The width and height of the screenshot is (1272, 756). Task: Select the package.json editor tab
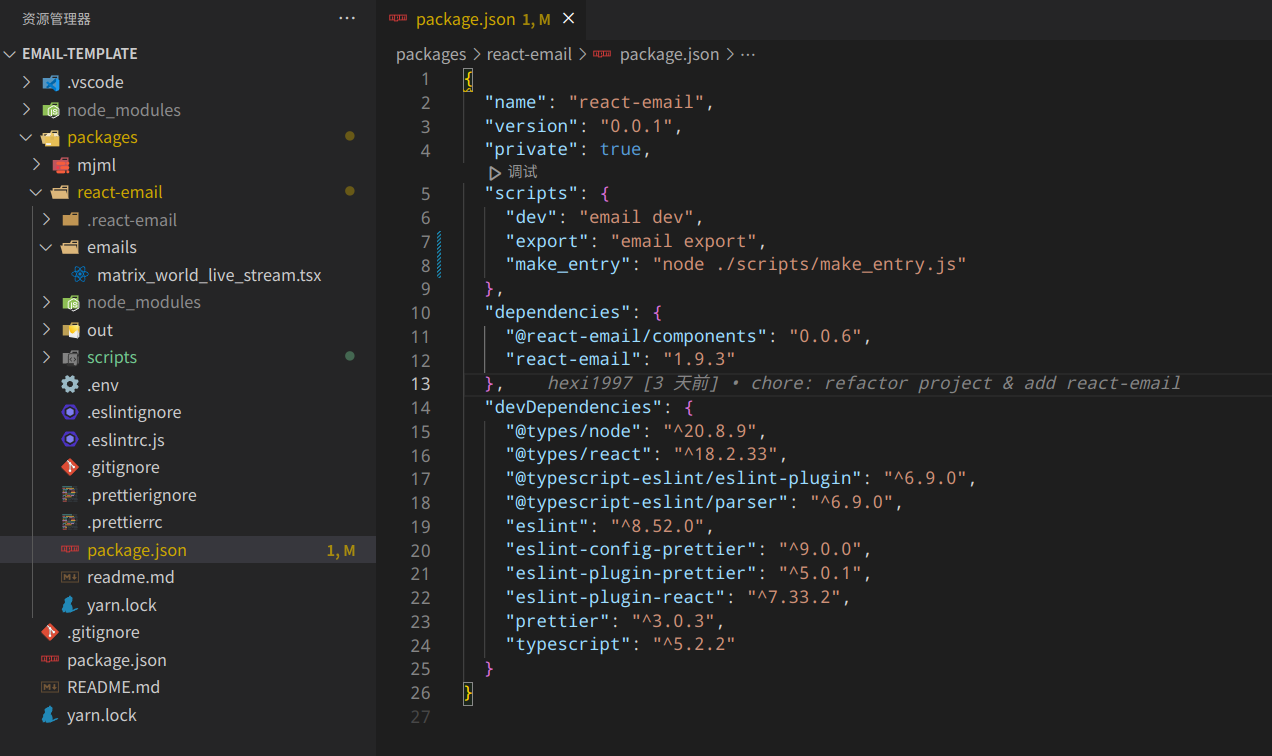coord(465,19)
